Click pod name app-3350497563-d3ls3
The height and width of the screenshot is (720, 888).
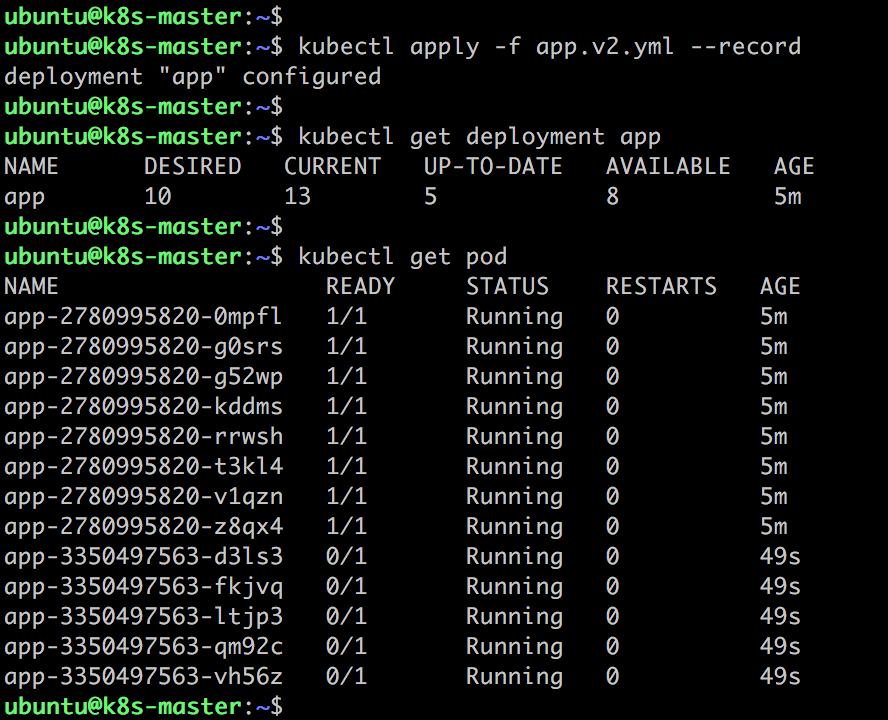point(143,557)
